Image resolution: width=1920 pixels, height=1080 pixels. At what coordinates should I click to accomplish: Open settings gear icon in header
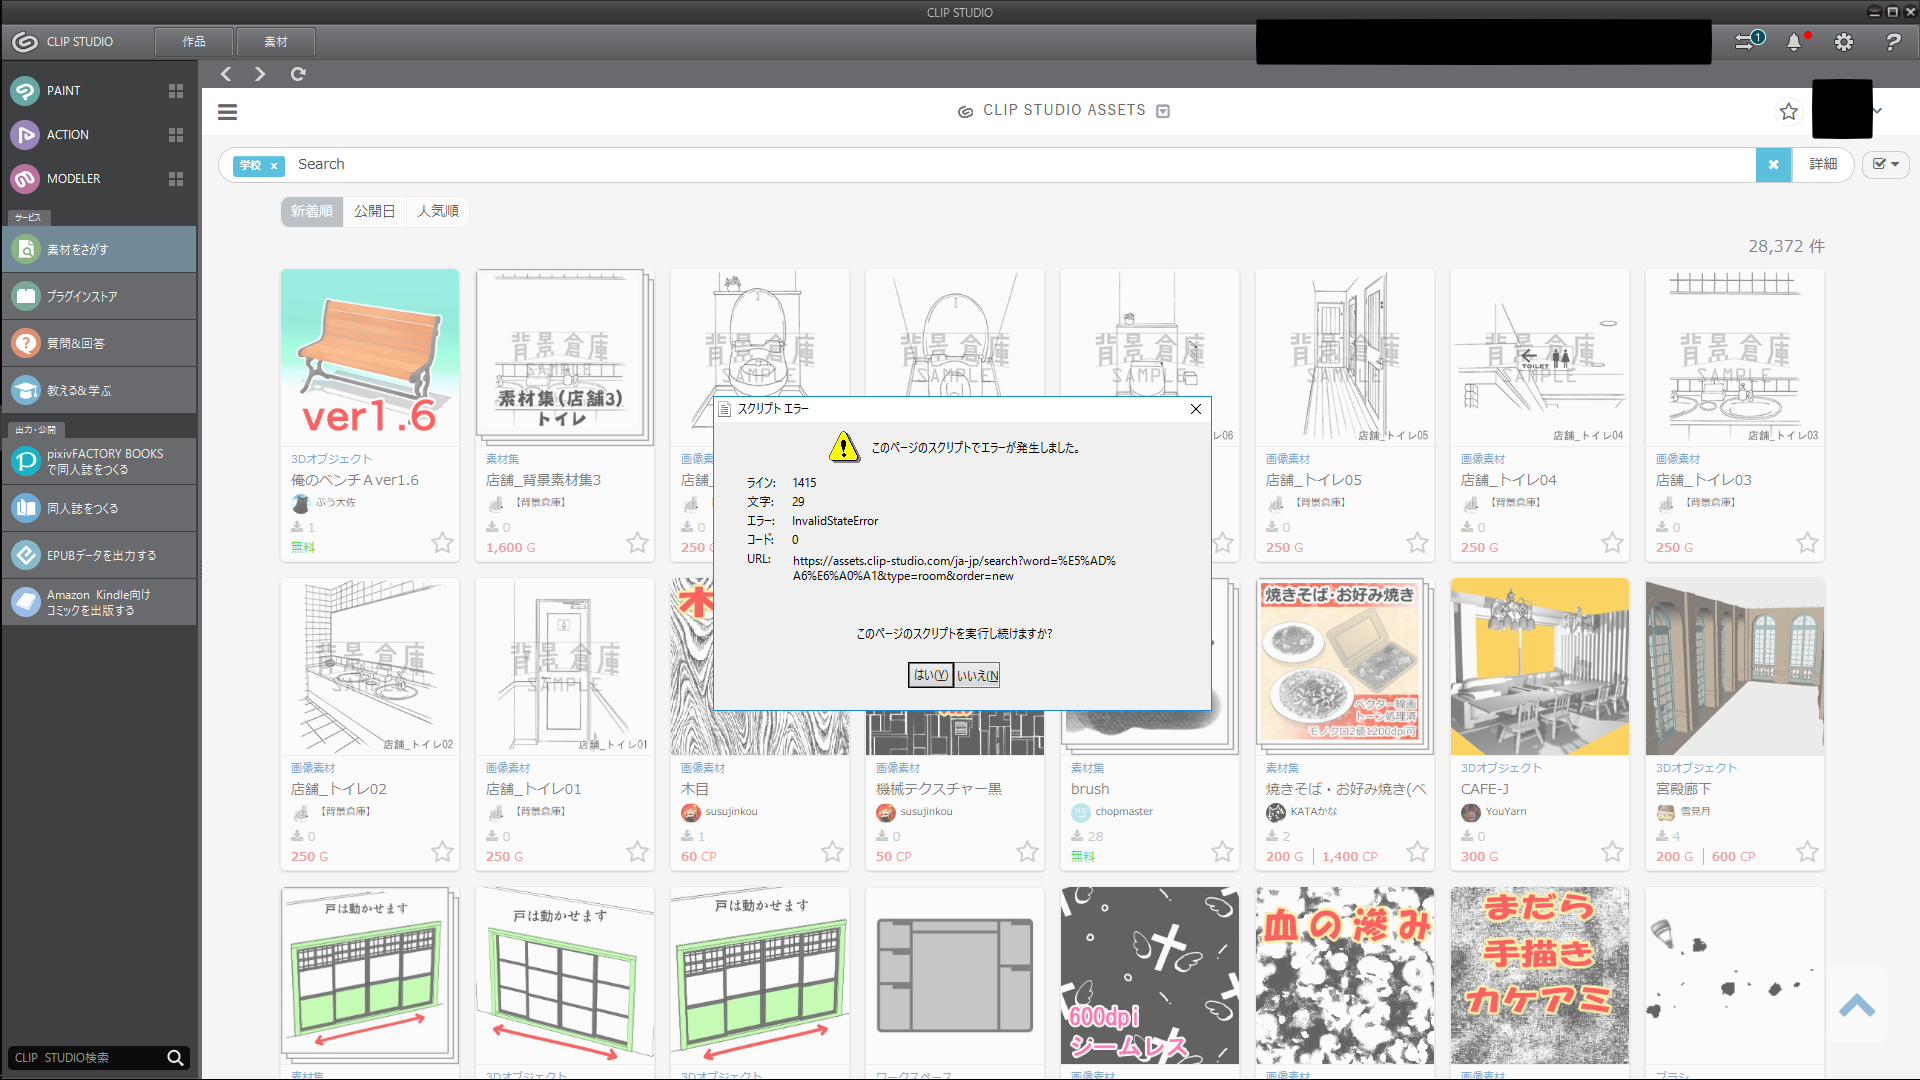[x=1844, y=42]
